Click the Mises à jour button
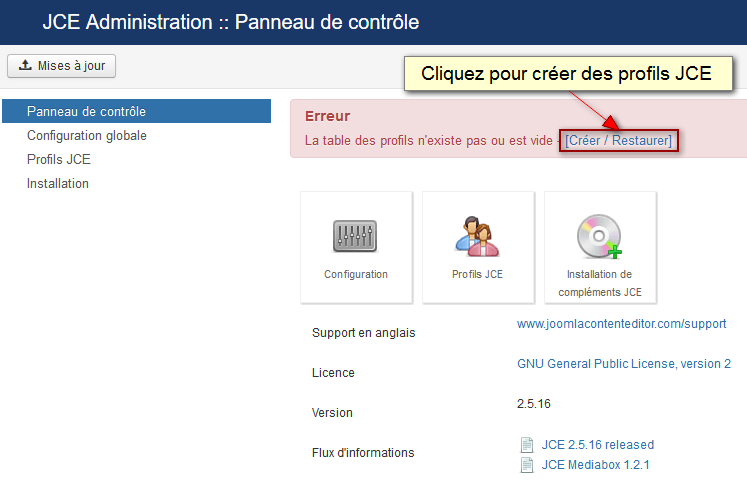Image resolution: width=747 pixels, height=486 pixels. click(61, 66)
